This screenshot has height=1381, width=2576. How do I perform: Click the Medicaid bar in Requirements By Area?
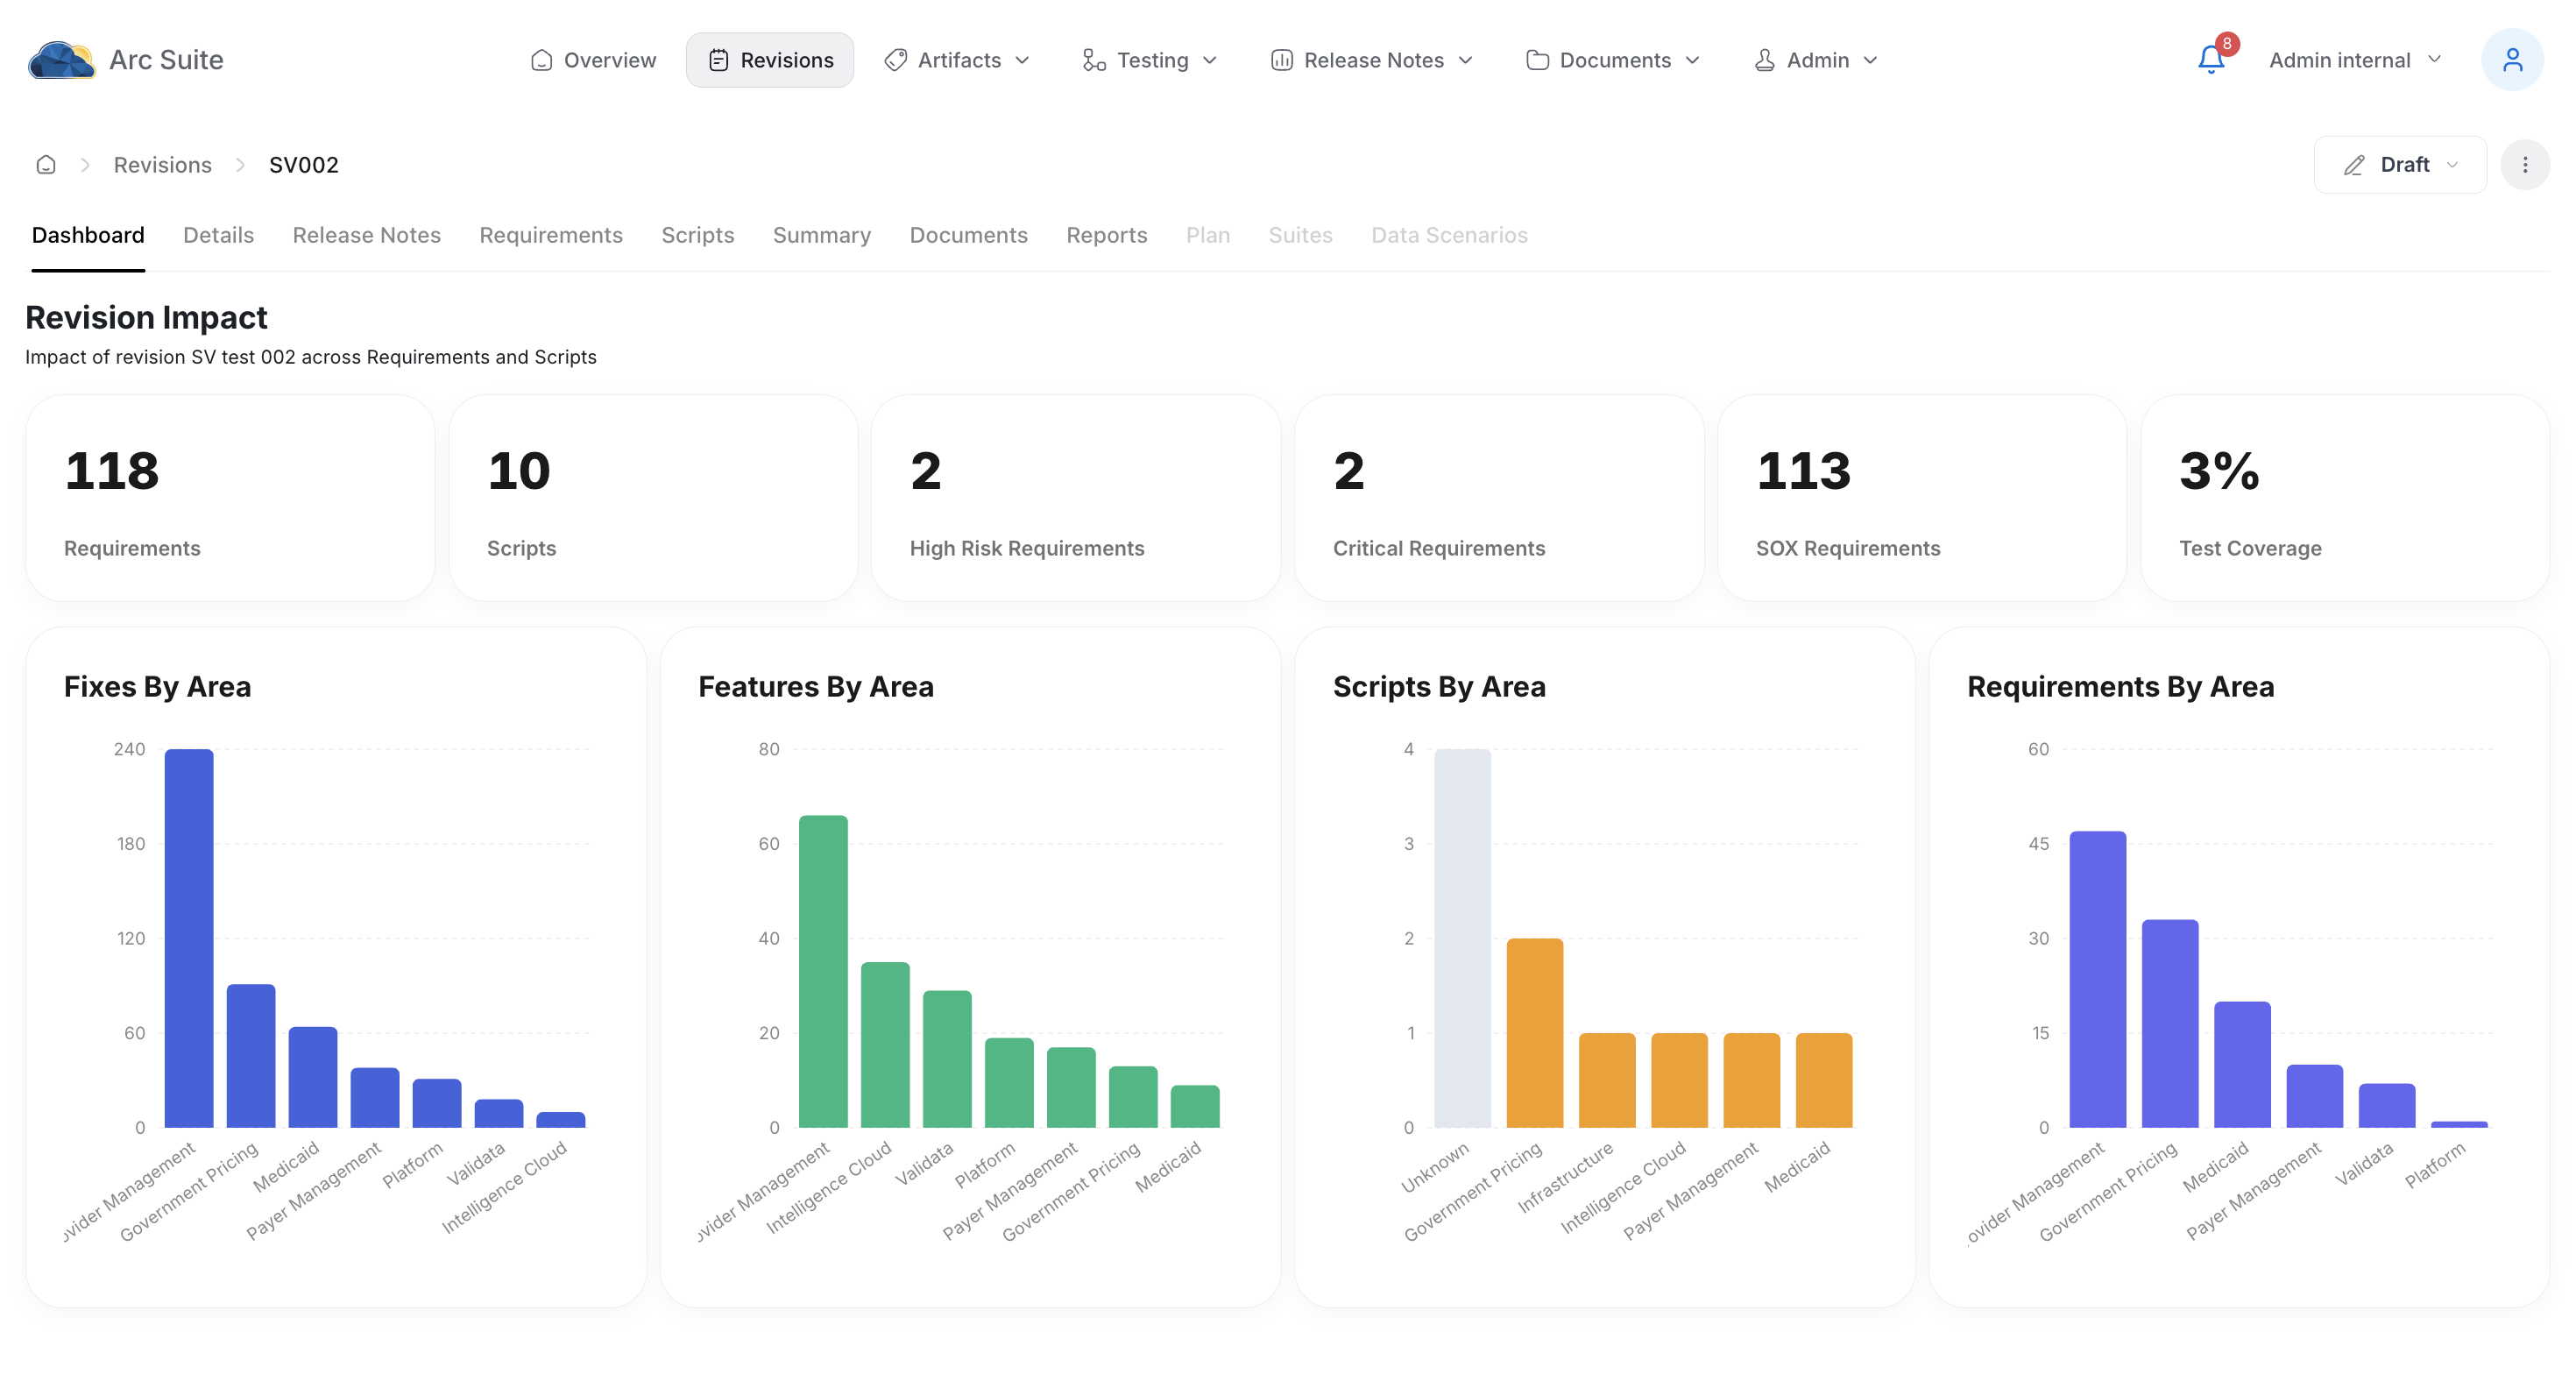pyautogui.click(x=2242, y=1065)
